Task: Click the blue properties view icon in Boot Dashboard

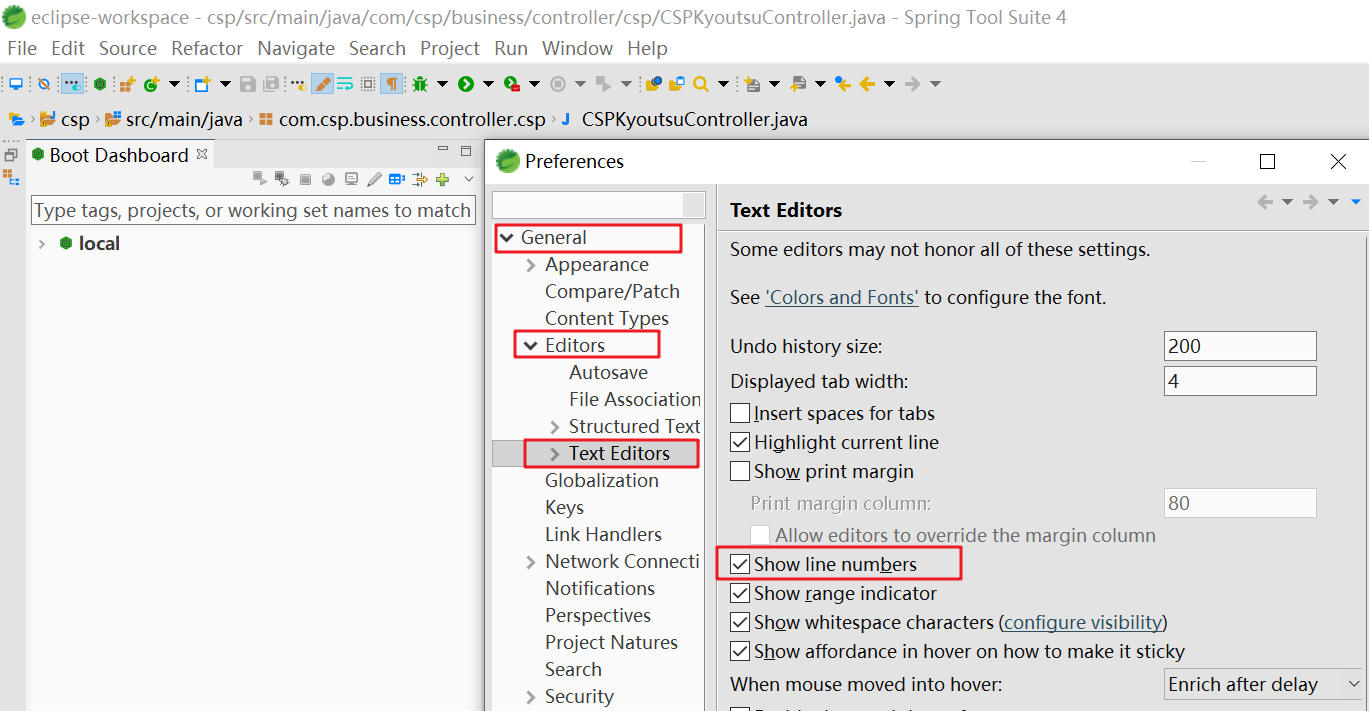Action: coord(397,179)
